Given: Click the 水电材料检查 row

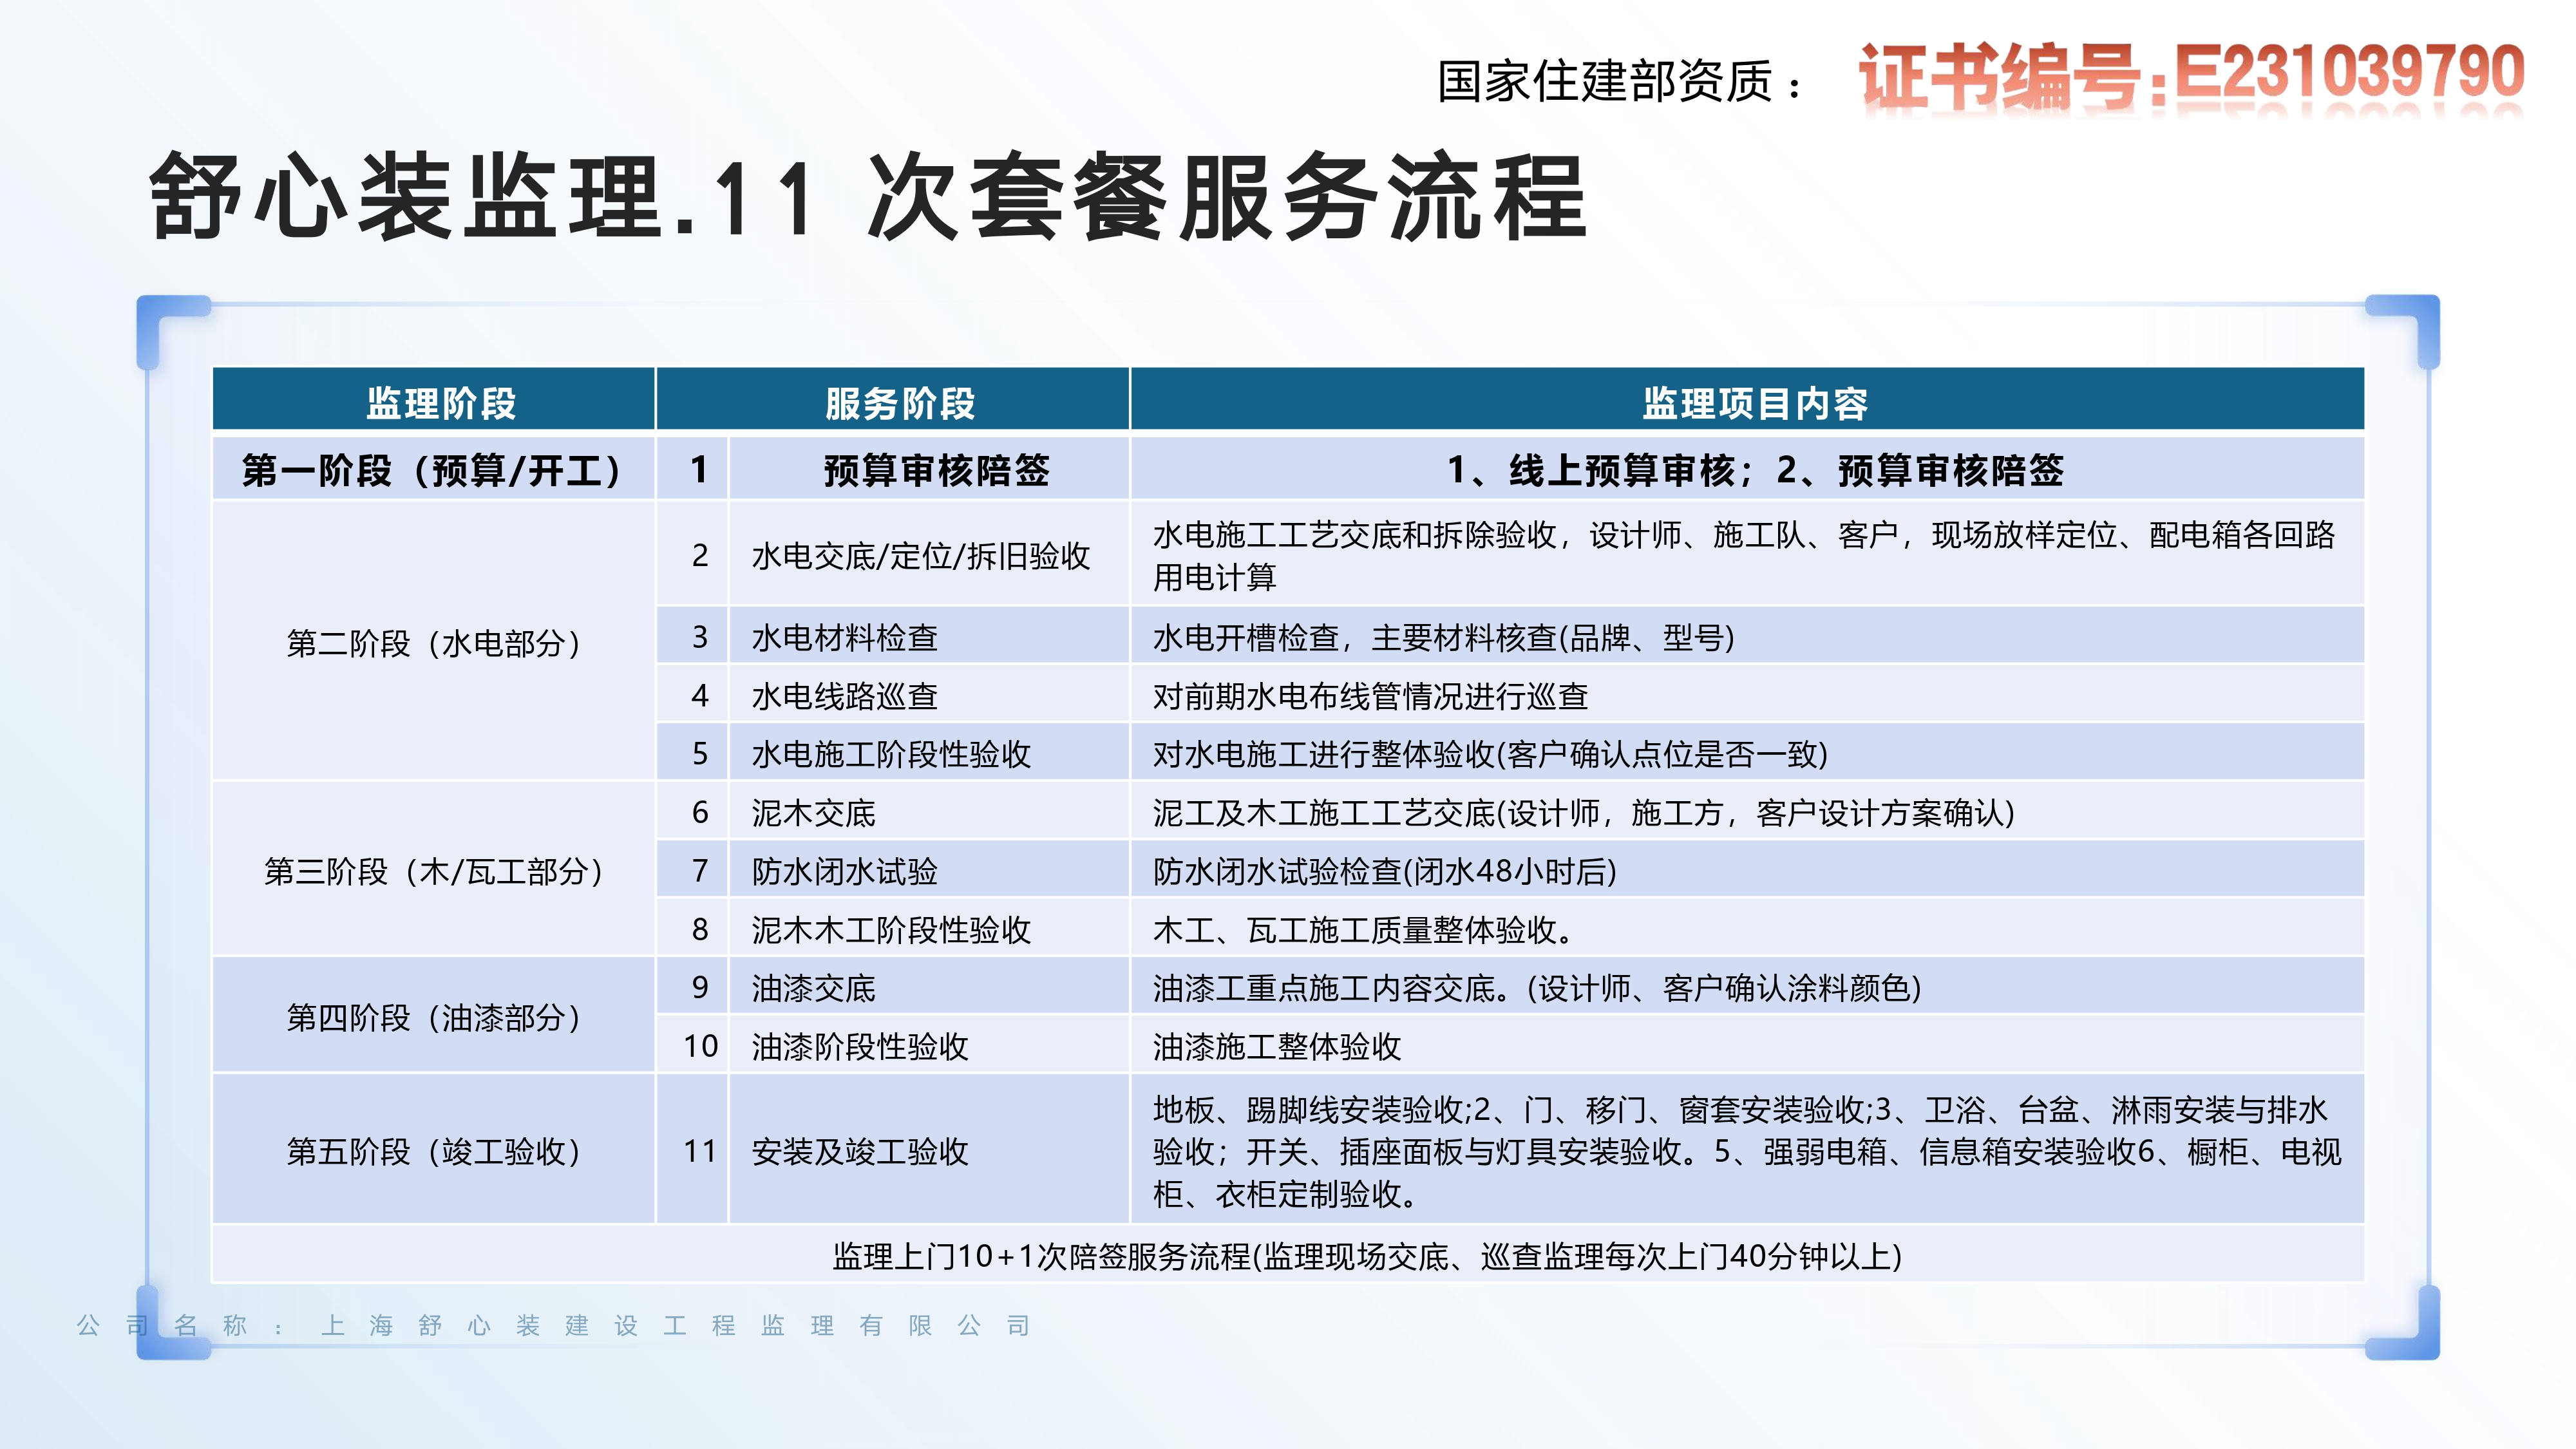Looking at the screenshot, I should [844, 637].
